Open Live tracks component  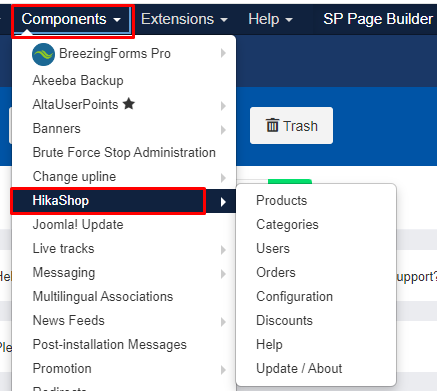point(63,249)
